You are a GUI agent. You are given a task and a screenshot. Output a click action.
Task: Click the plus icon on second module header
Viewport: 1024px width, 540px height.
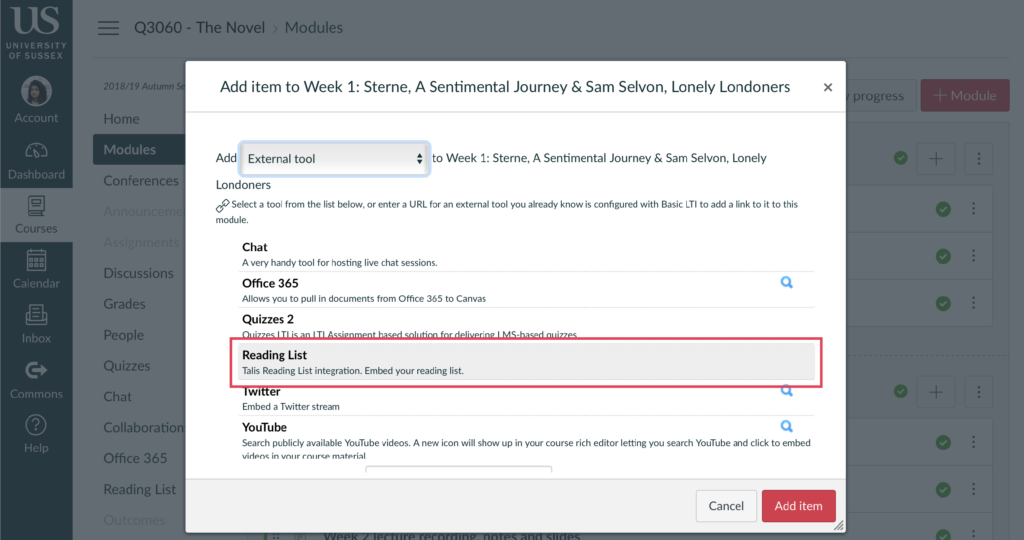(936, 392)
